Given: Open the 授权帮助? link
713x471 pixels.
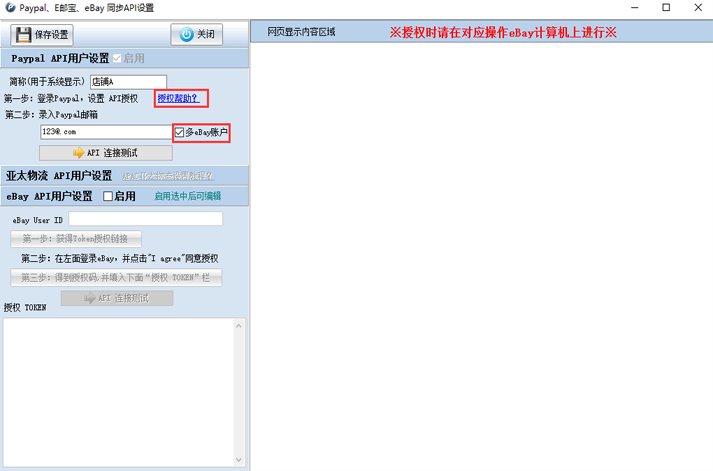Looking at the screenshot, I should 178,98.
